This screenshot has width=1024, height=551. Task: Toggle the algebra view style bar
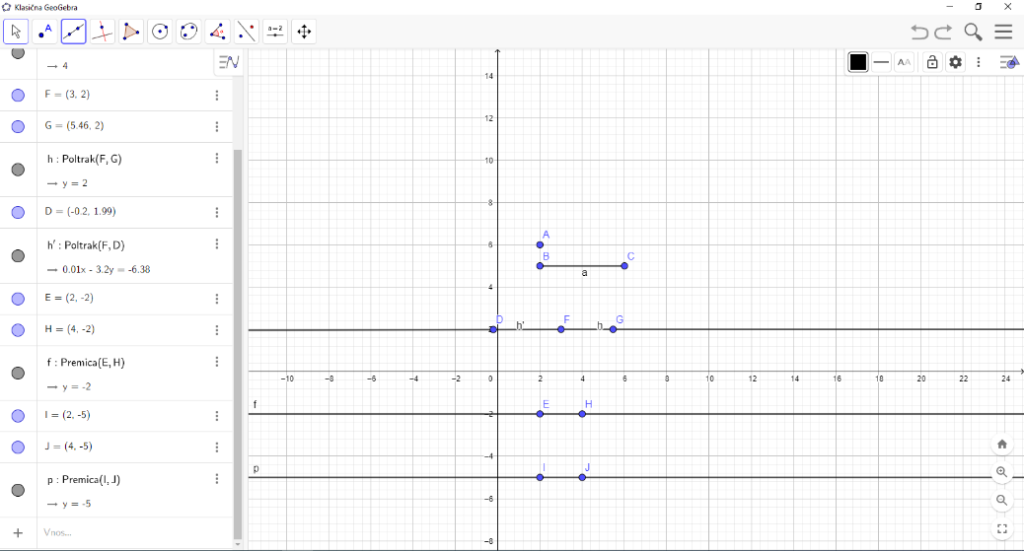(x=229, y=62)
